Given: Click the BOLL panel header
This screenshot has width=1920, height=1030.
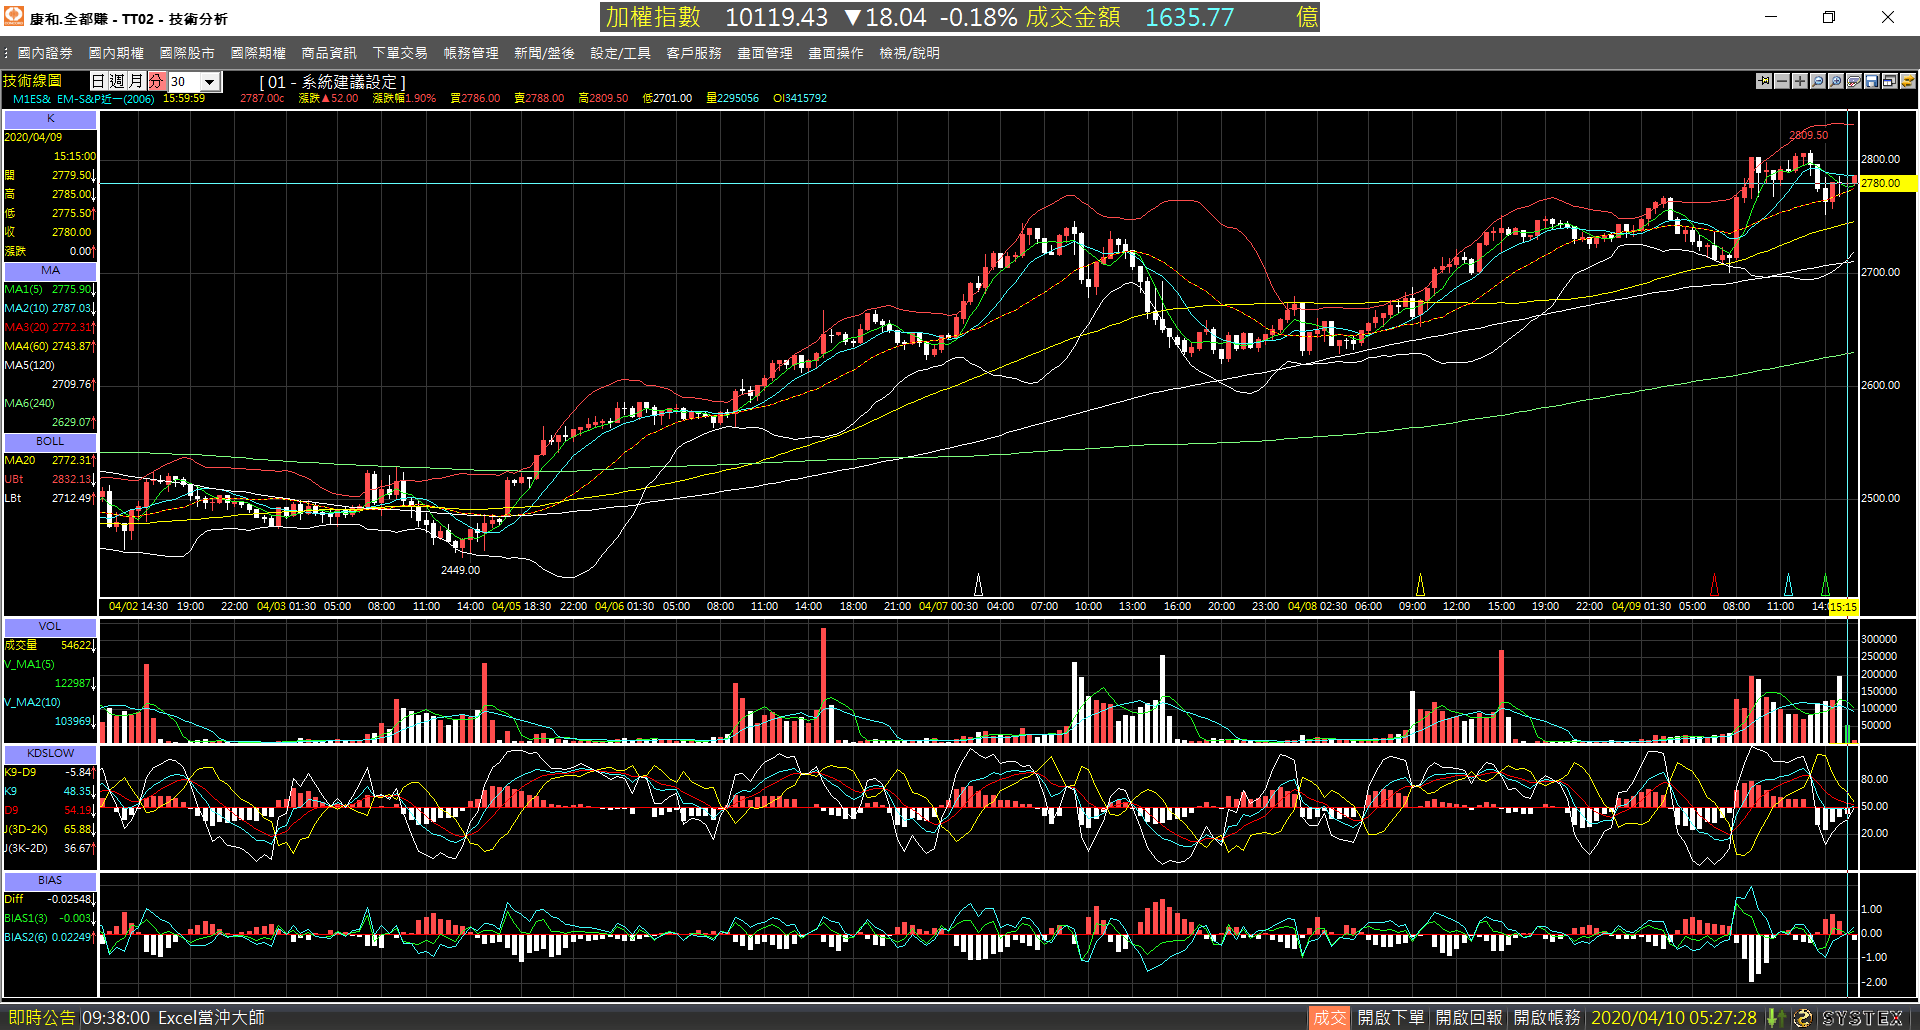Looking at the screenshot, I should [50, 442].
